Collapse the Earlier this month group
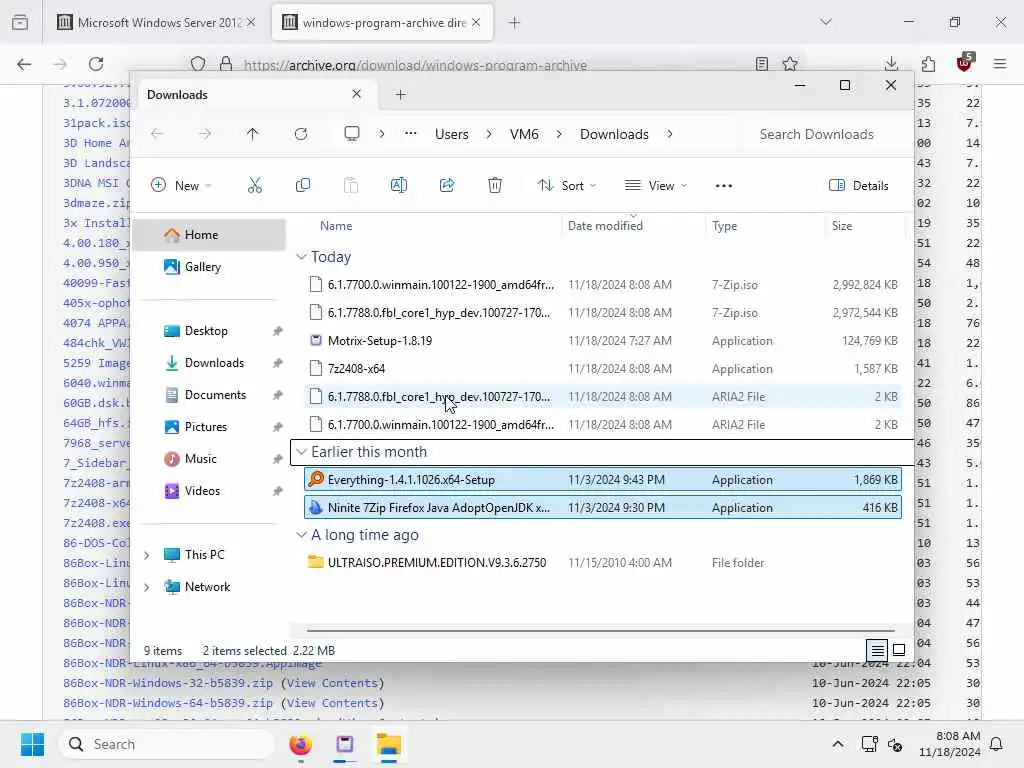 (301, 451)
